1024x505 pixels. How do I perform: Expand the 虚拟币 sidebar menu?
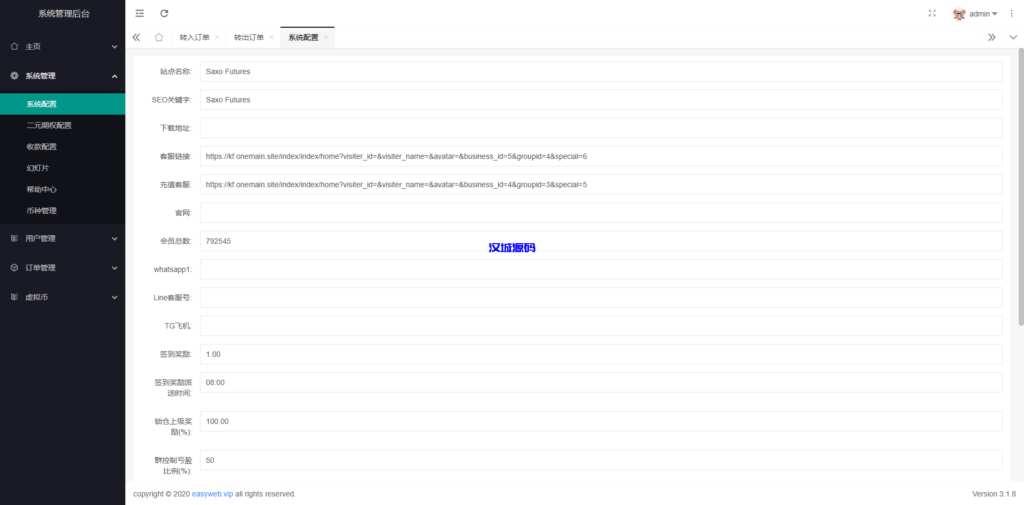tap(62, 297)
